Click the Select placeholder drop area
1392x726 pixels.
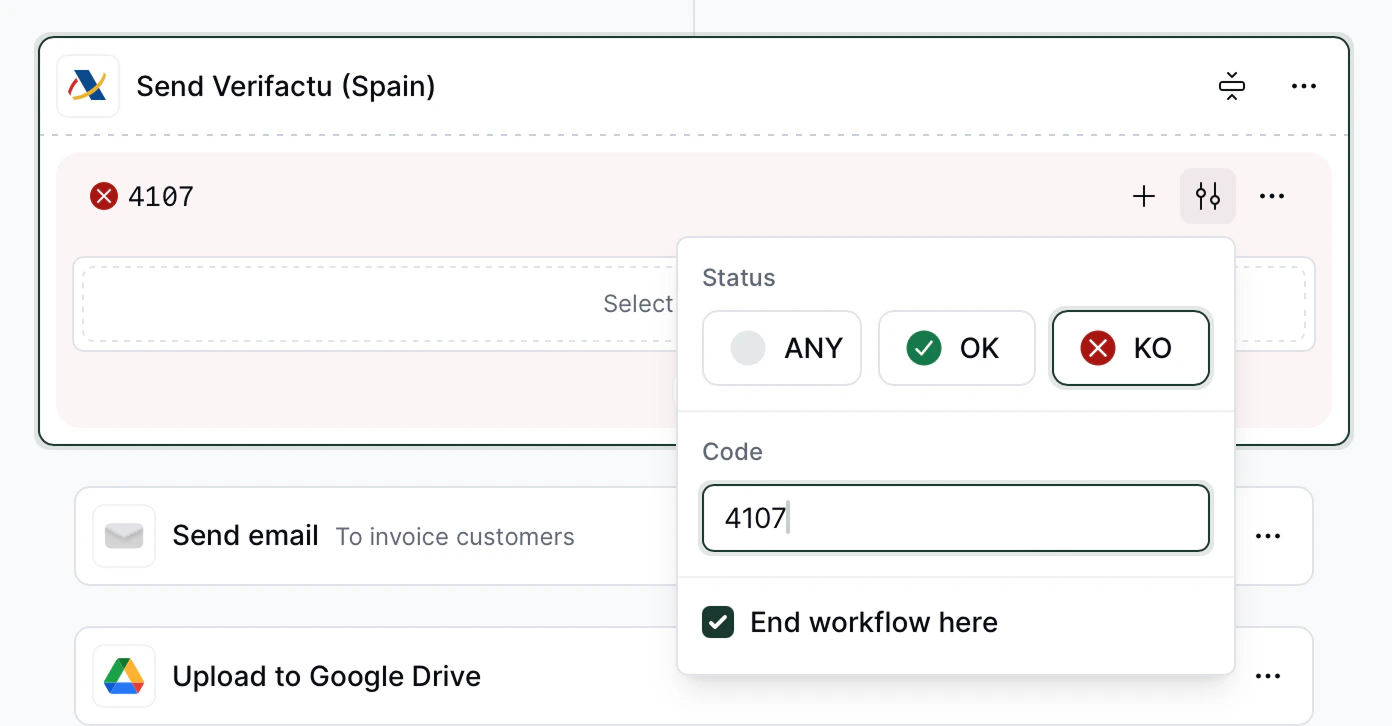[x=694, y=304]
